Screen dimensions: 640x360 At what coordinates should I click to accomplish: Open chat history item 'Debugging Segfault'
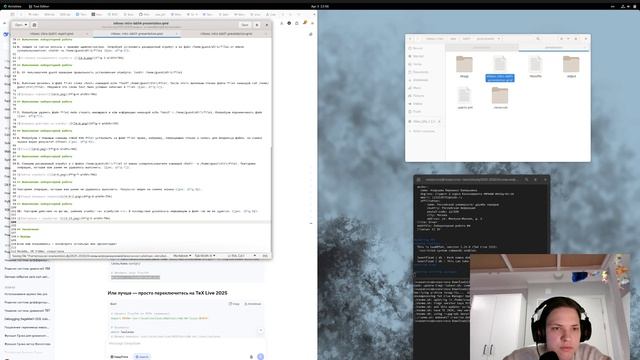point(27,319)
